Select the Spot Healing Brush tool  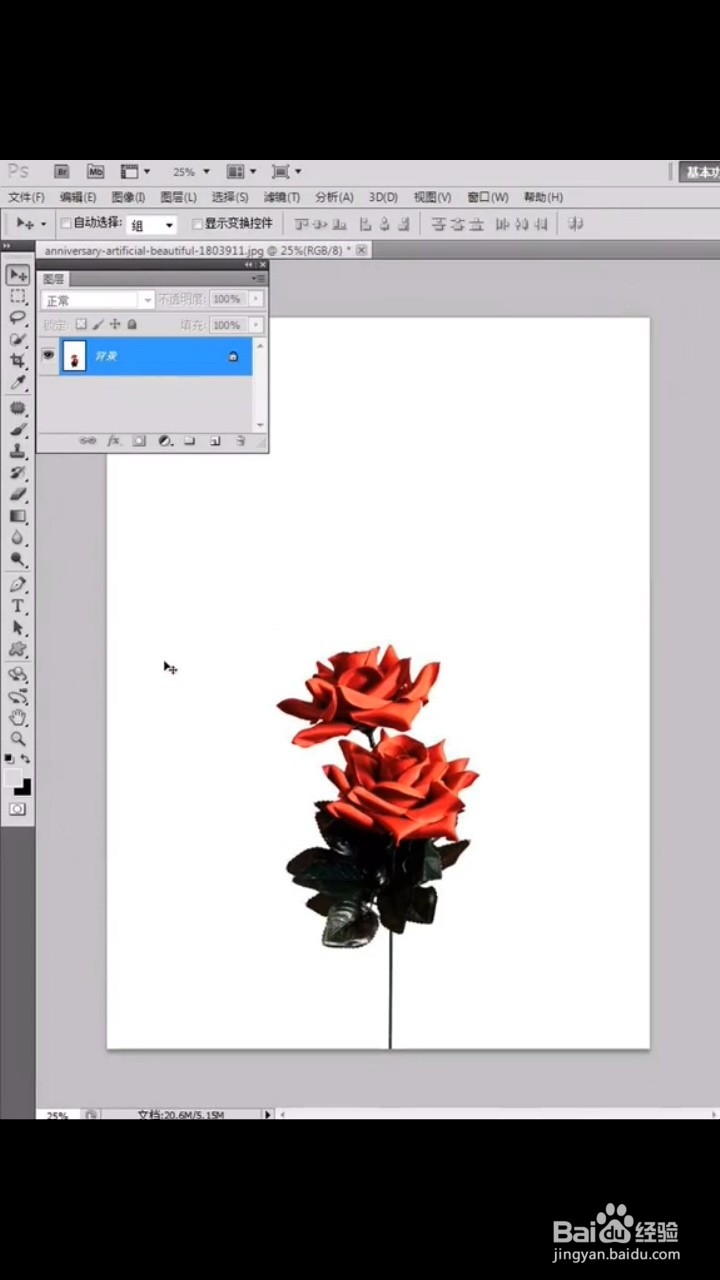pyautogui.click(x=18, y=408)
